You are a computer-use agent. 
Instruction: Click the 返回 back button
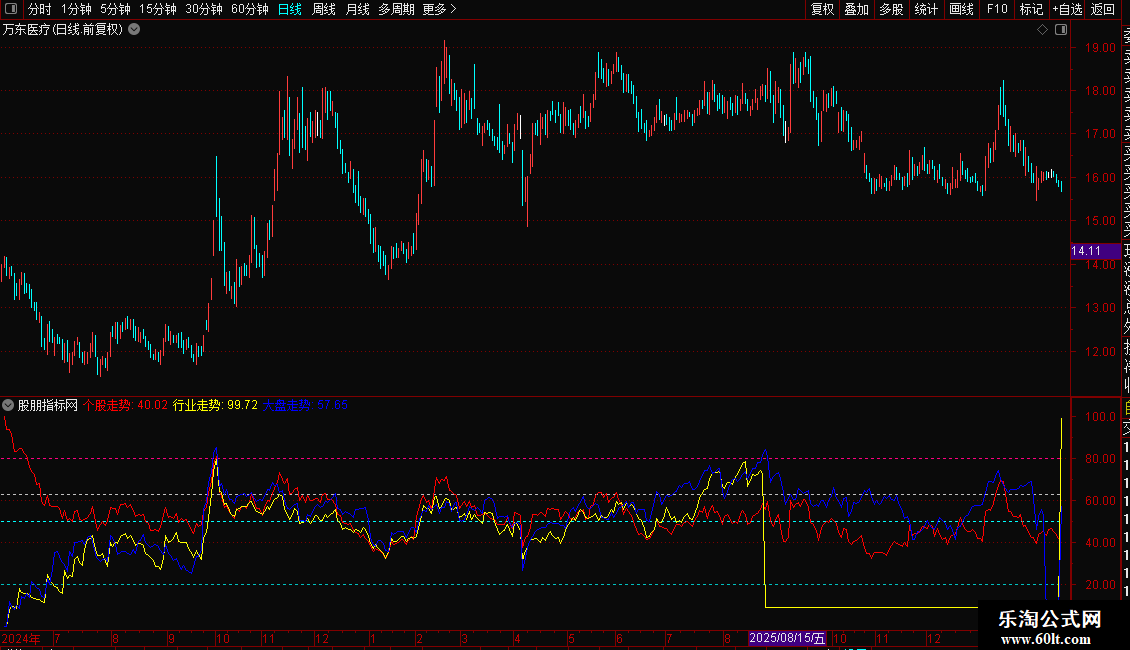[1103, 9]
